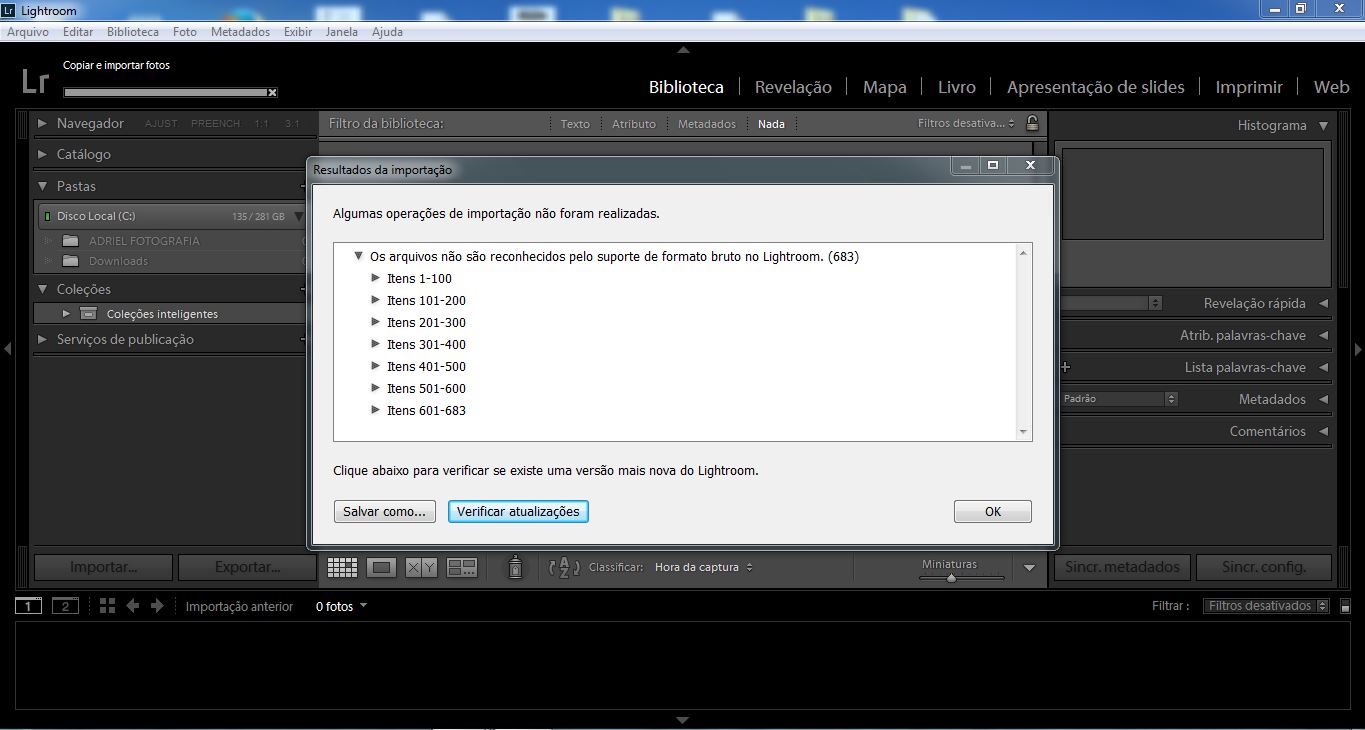Open the 0 fotos source dropdown
1365x730 pixels.
(x=341, y=606)
